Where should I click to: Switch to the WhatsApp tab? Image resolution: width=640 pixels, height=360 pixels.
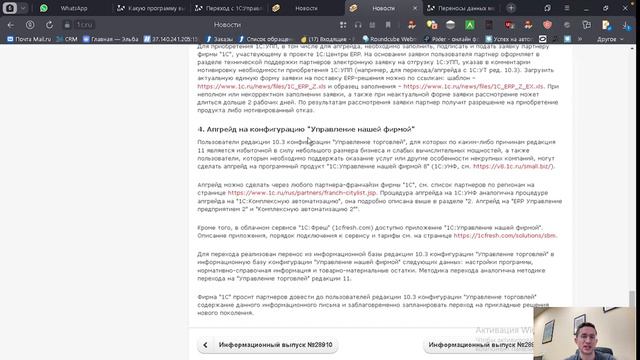[x=74, y=8]
